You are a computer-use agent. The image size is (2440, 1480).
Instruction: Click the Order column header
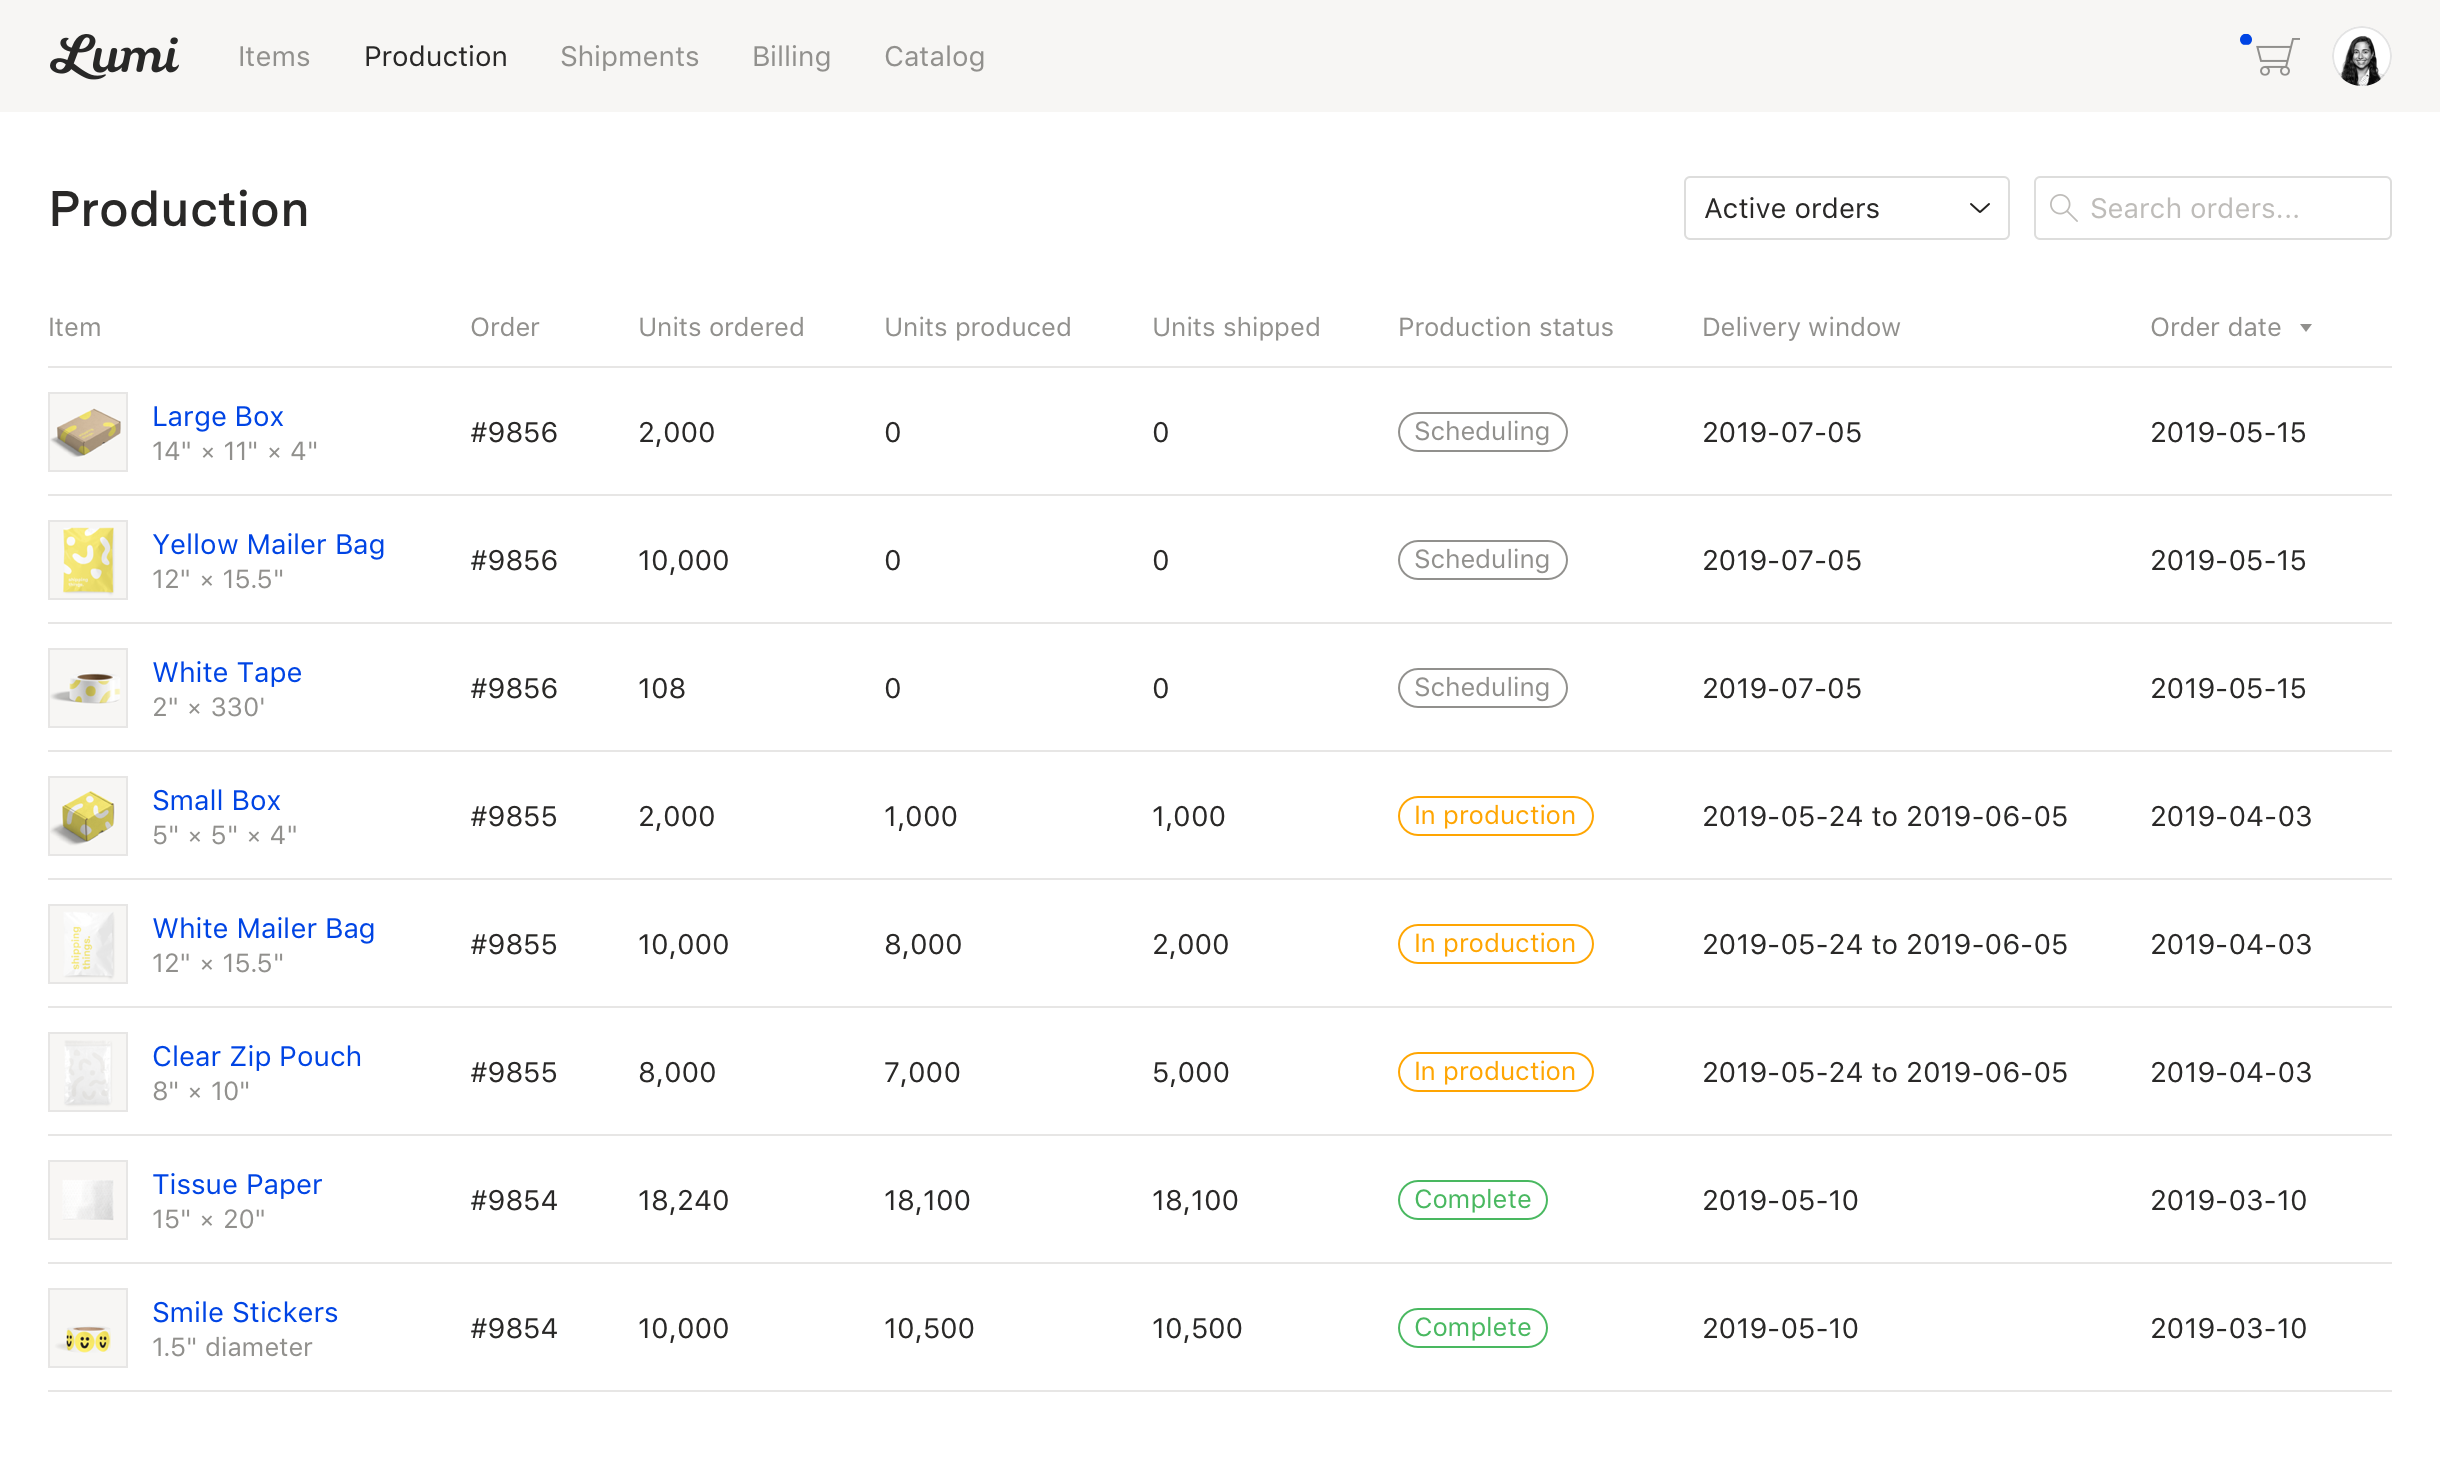tap(505, 327)
